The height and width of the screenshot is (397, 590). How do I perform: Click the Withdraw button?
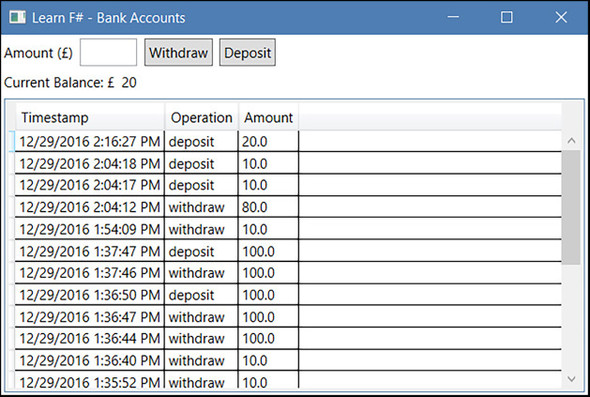pos(179,52)
